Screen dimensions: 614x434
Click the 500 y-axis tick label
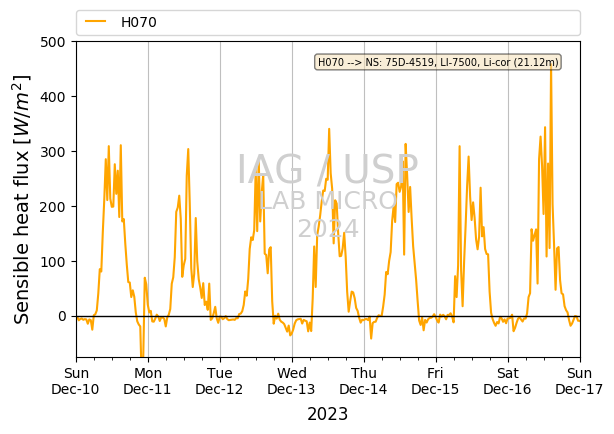point(52,42)
